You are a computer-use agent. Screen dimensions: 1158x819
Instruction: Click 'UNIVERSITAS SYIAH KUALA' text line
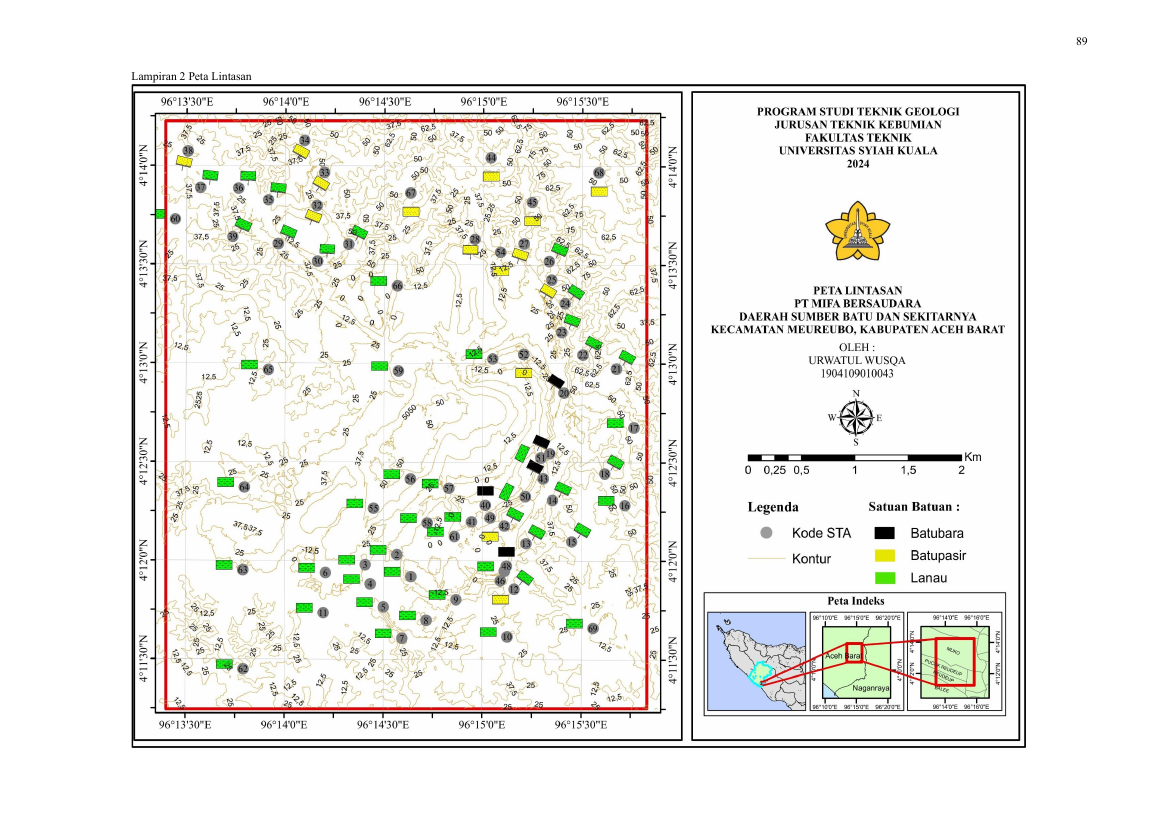[x=857, y=151]
